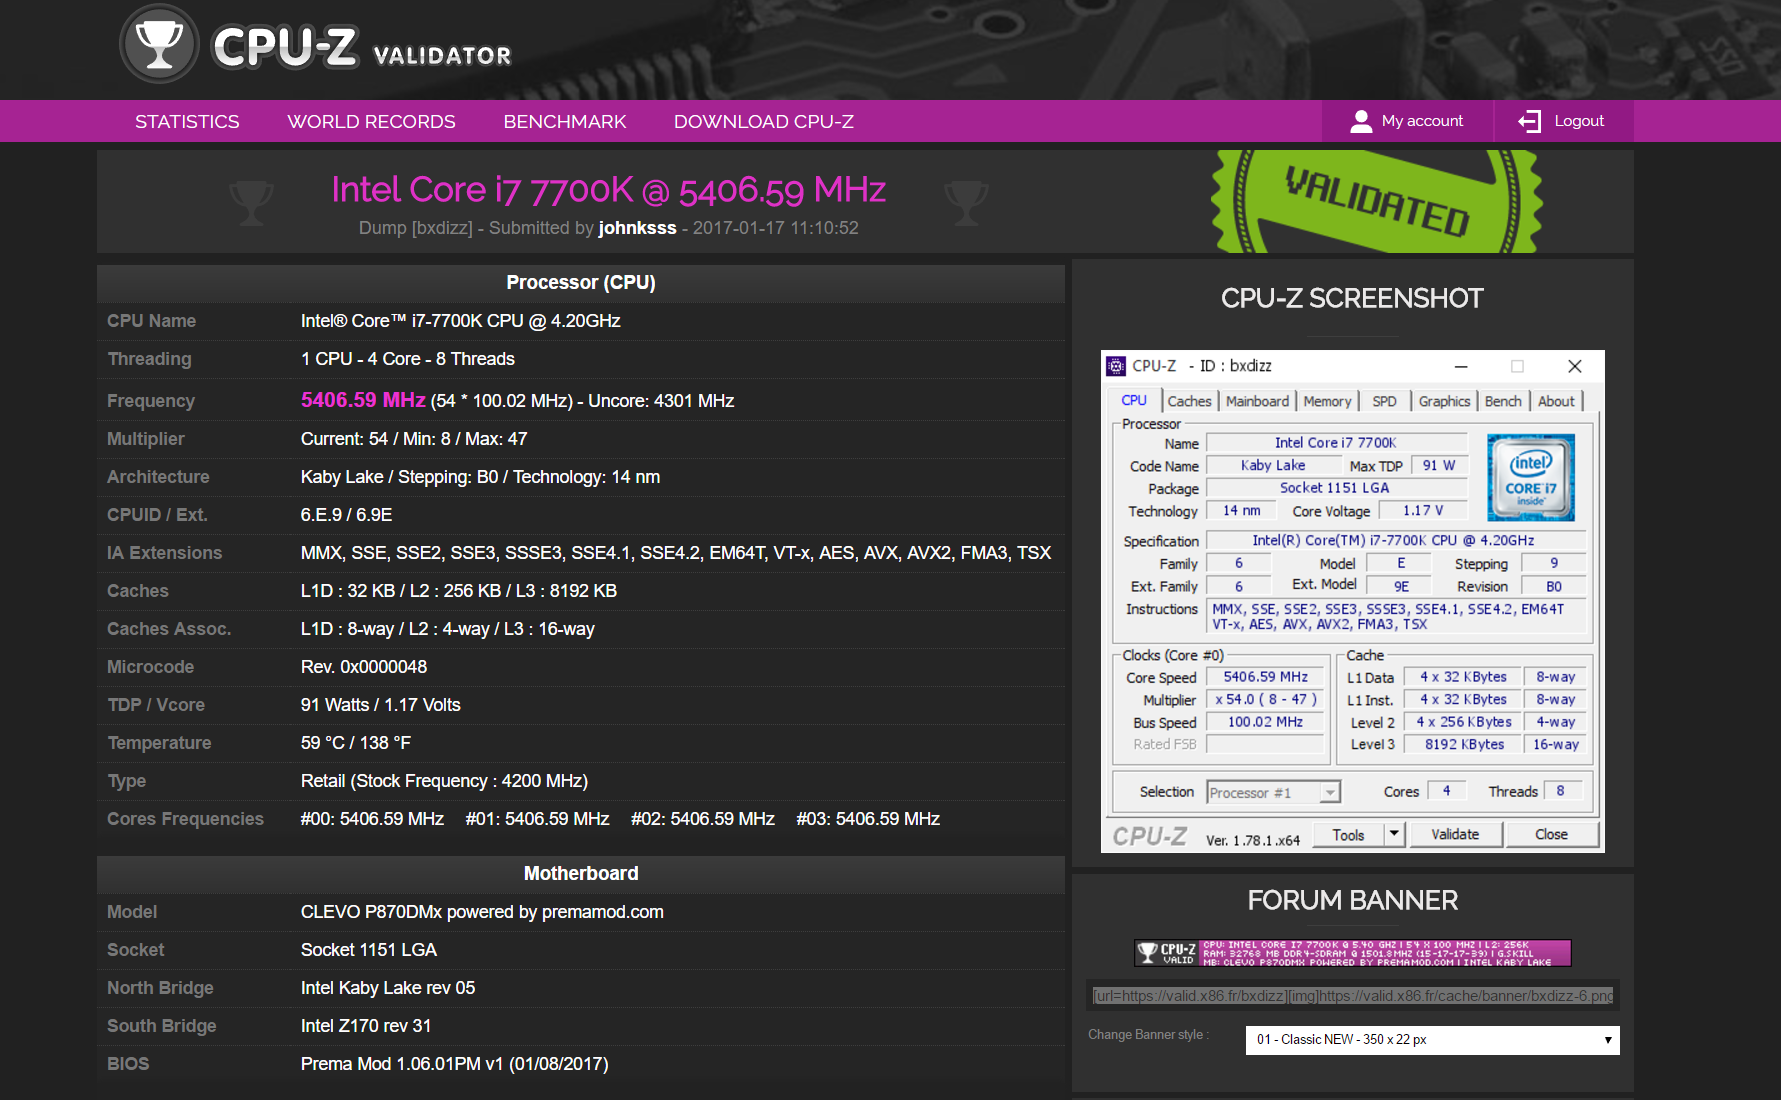Open the Benchmark menu item
Image resolution: width=1781 pixels, height=1100 pixels.
pos(565,121)
